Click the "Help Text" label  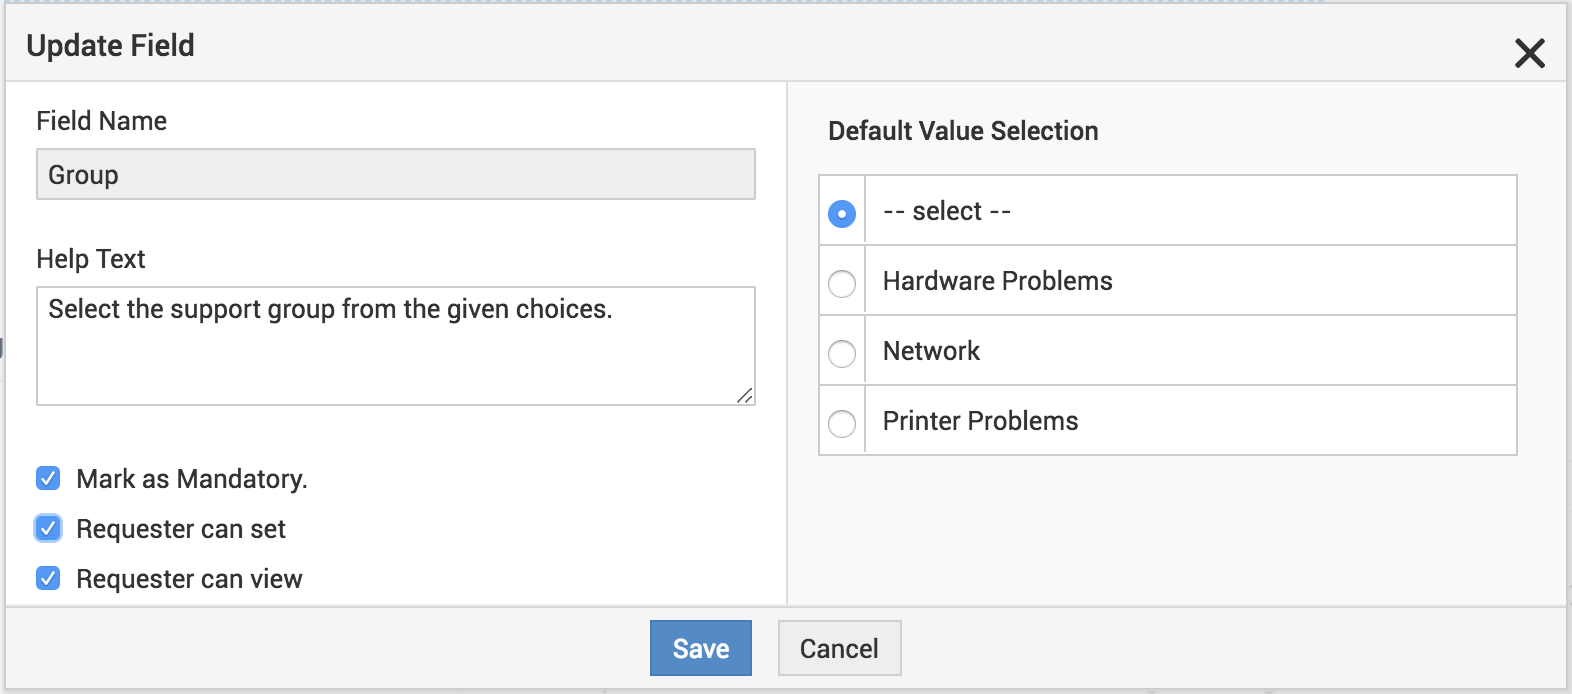[91, 259]
